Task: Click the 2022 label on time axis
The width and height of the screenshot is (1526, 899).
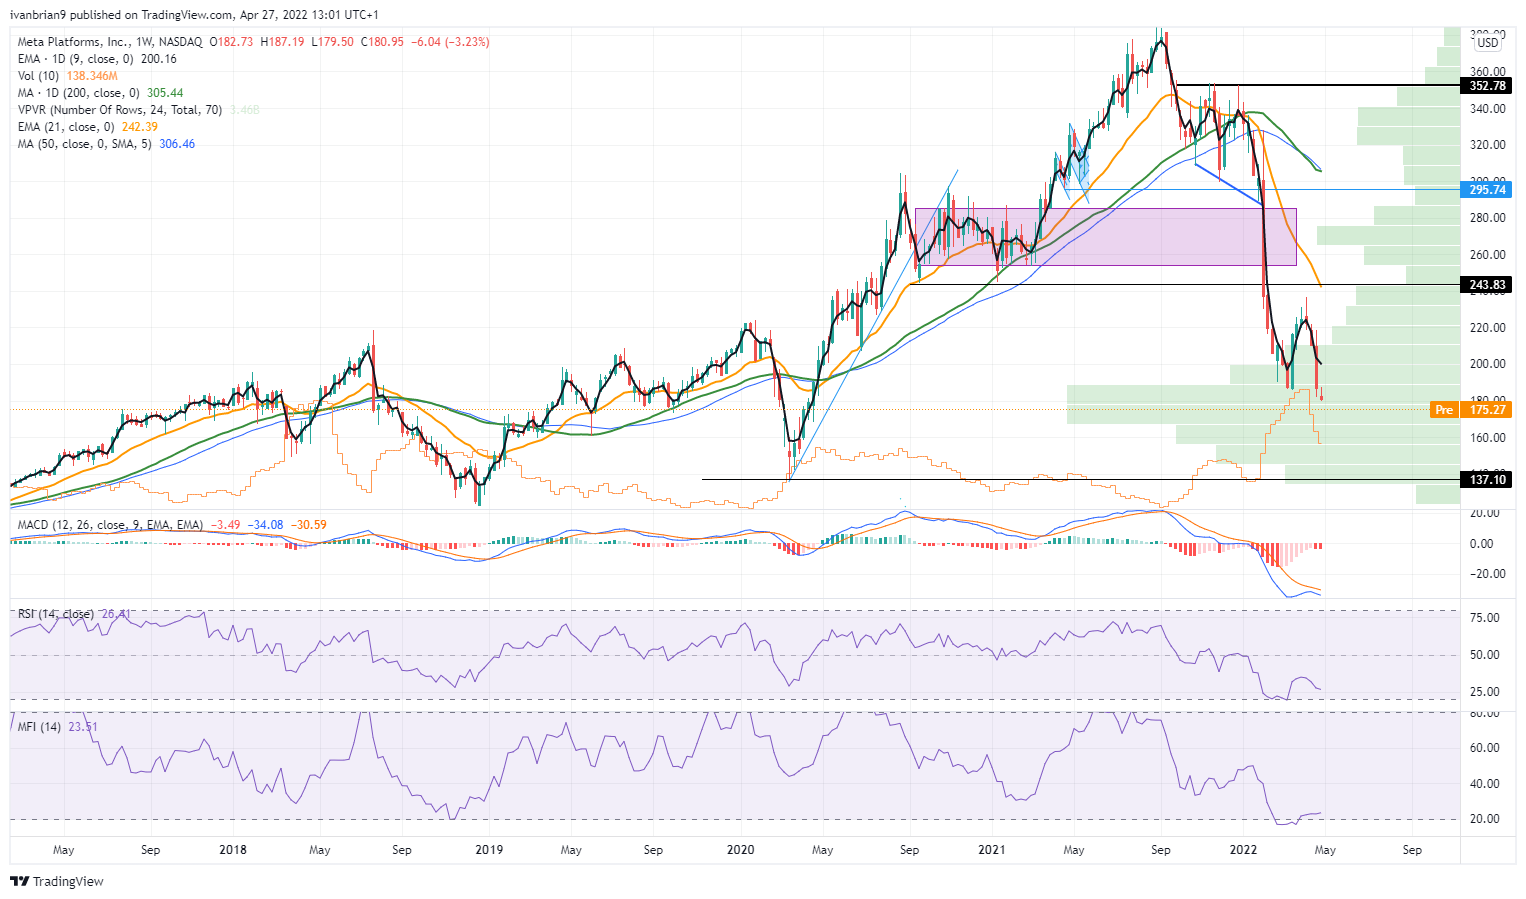Action: [1243, 850]
